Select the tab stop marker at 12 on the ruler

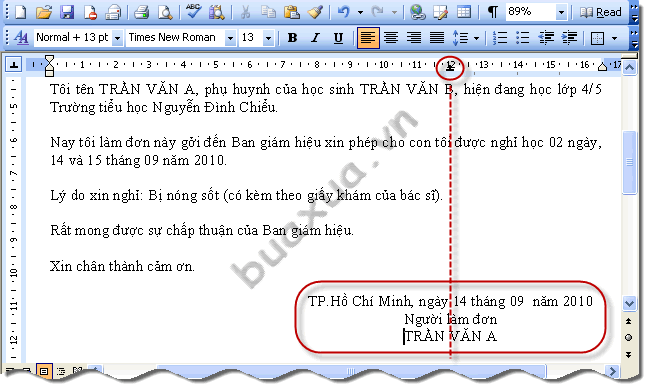(x=450, y=67)
